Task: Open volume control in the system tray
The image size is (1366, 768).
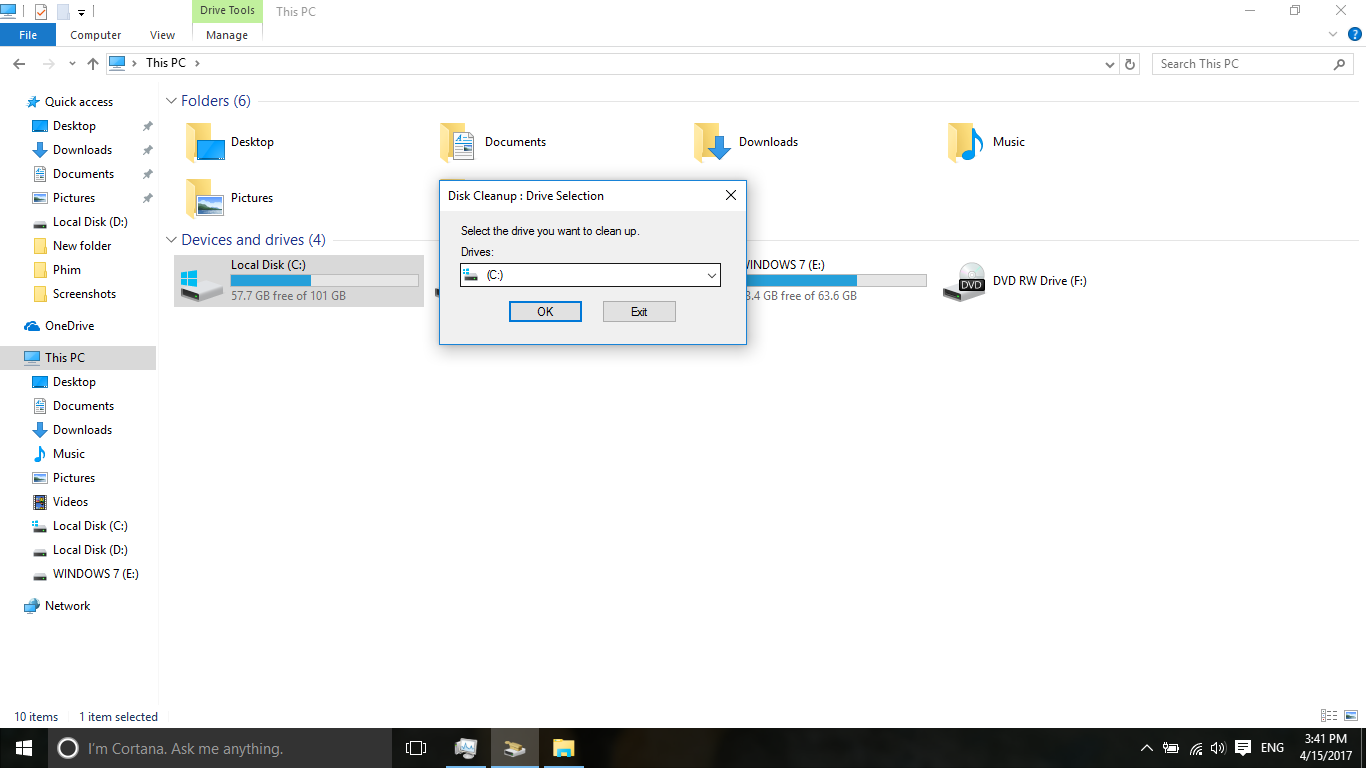Action: point(1217,747)
